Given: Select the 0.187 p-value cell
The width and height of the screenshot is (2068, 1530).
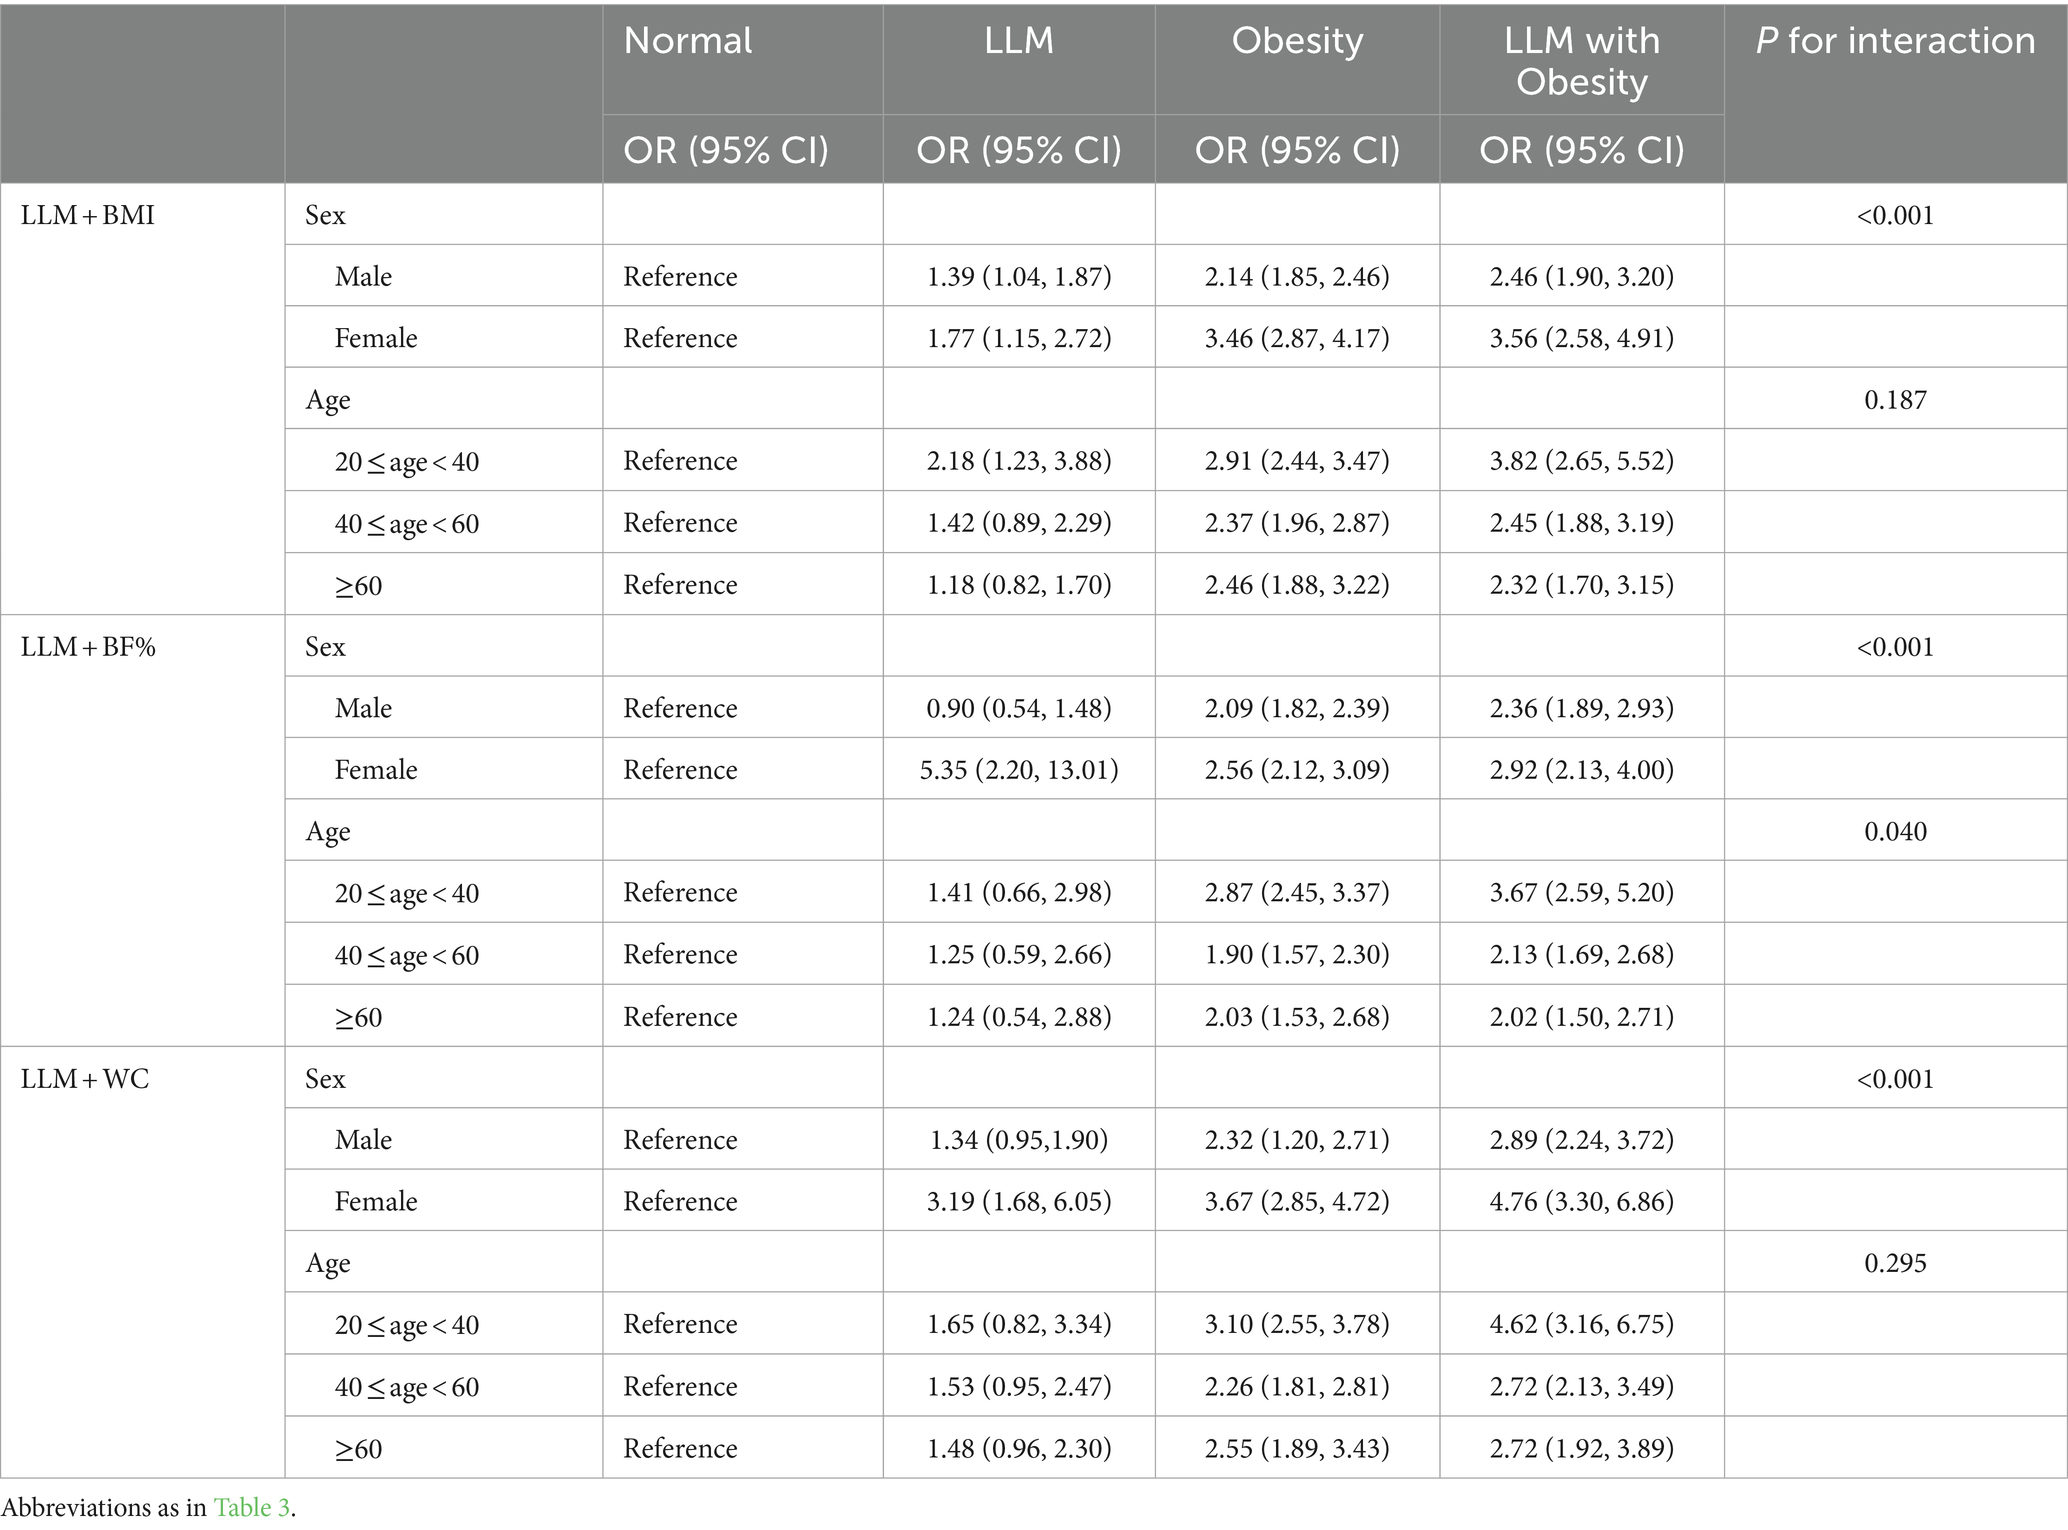Looking at the screenshot, I should point(1895,400).
